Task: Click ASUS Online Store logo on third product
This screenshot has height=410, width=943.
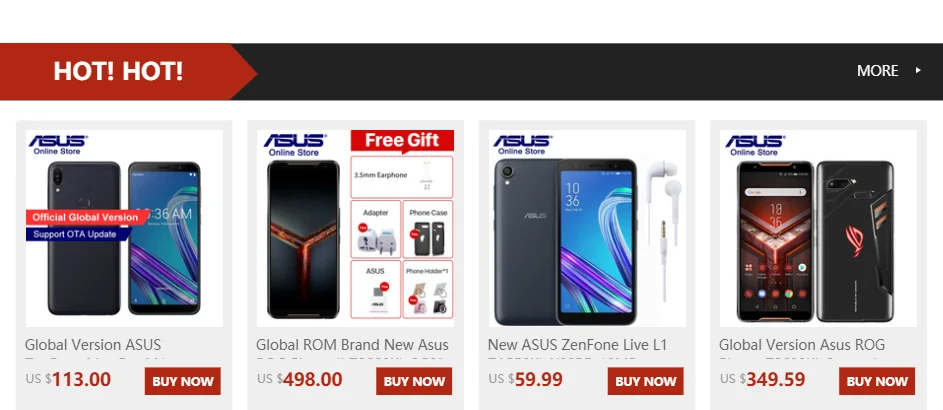Action: tap(521, 144)
